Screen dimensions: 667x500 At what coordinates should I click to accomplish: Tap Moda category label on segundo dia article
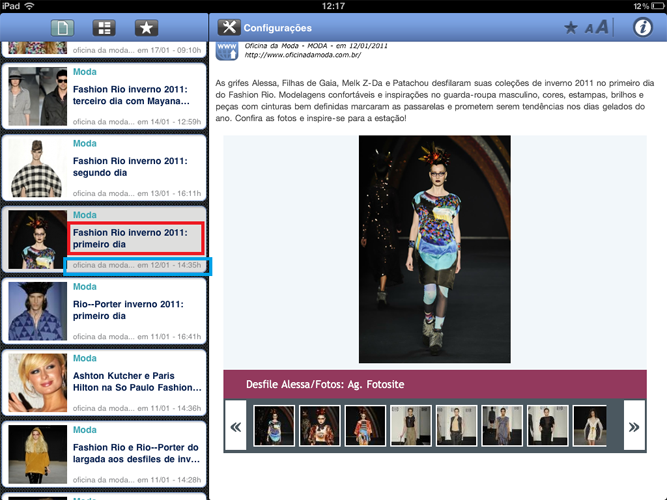coord(85,143)
